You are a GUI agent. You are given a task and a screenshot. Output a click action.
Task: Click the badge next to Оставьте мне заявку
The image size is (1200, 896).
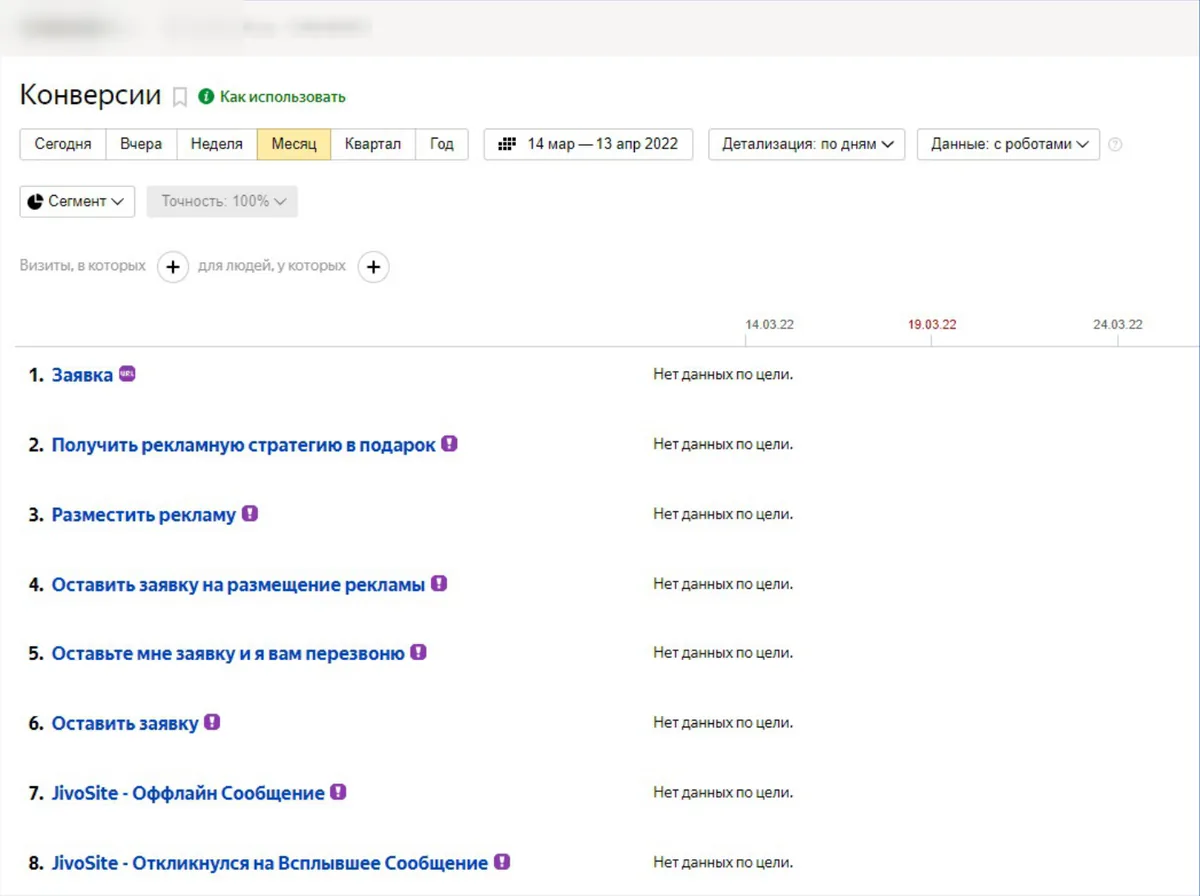pos(418,652)
